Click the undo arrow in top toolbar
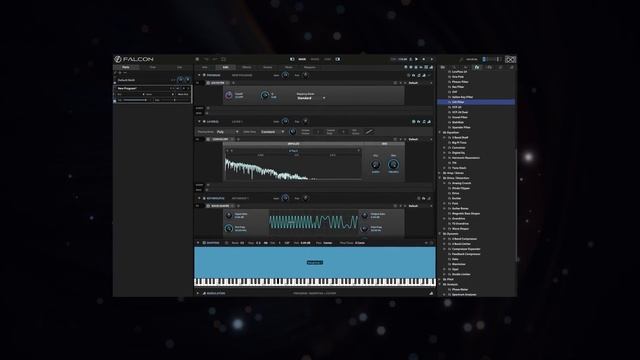Image resolution: width=640 pixels, height=360 pixels. pyautogui.click(x=206, y=59)
